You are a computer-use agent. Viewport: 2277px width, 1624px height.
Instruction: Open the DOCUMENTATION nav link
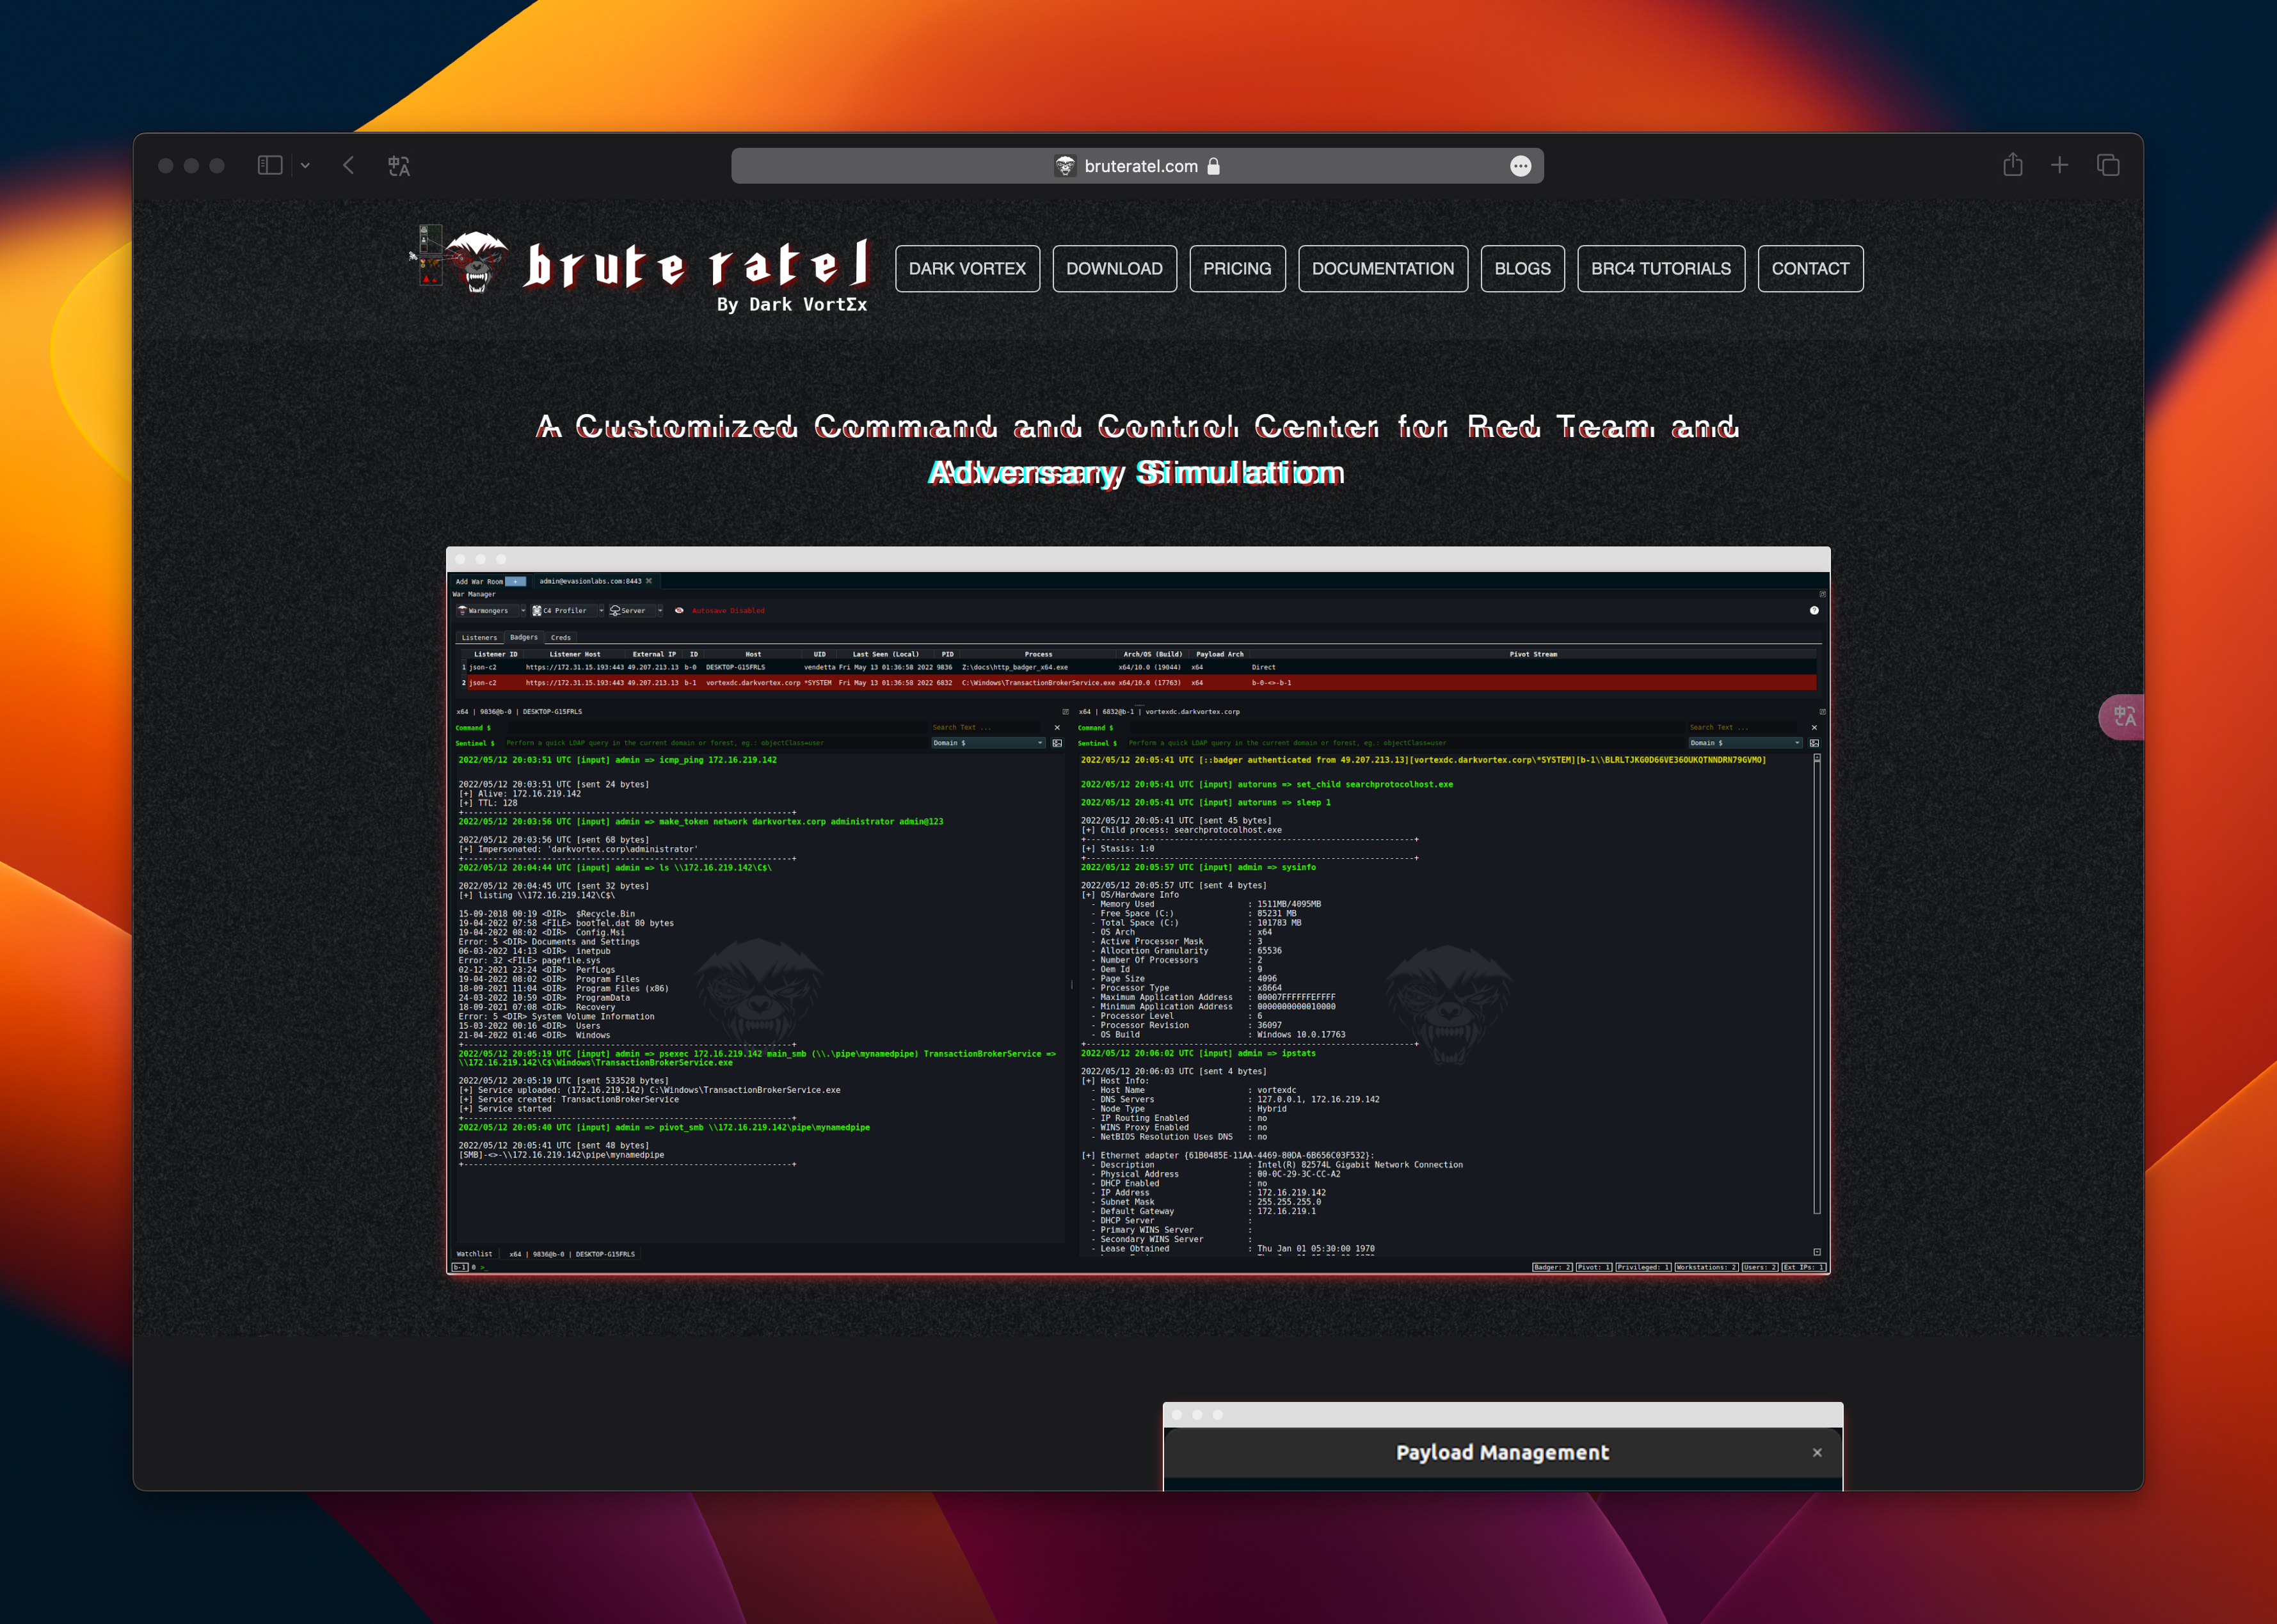(1383, 268)
